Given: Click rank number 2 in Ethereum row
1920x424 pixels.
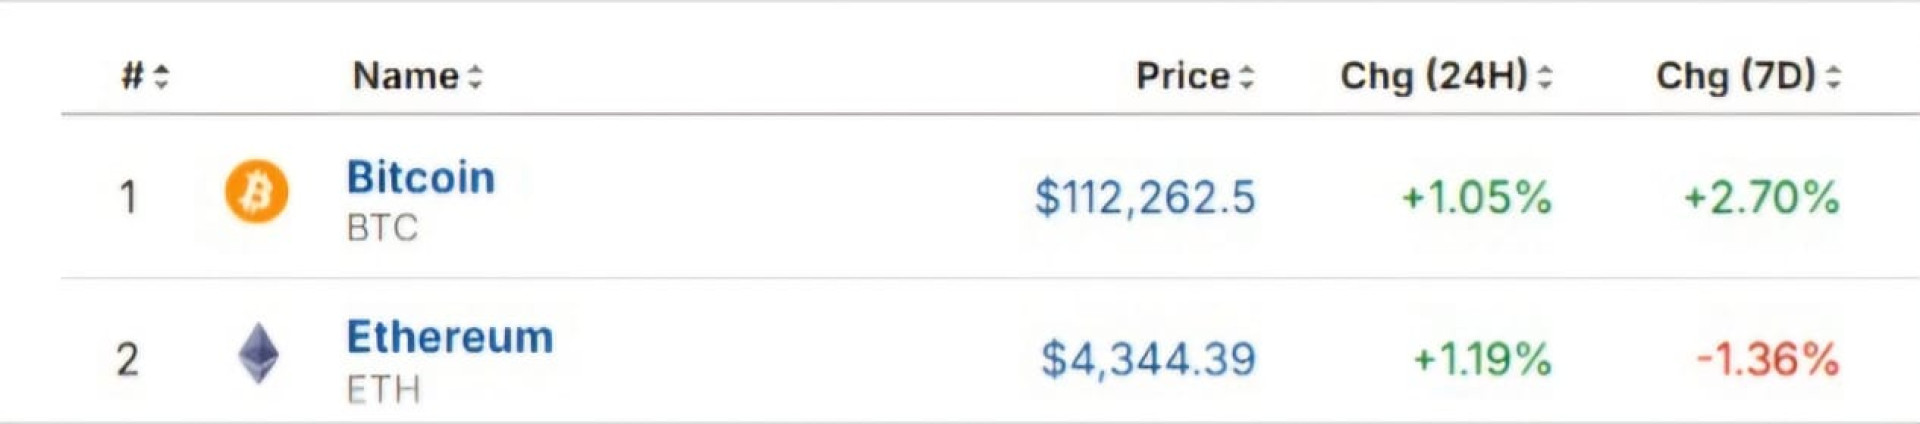Looking at the screenshot, I should point(127,359).
